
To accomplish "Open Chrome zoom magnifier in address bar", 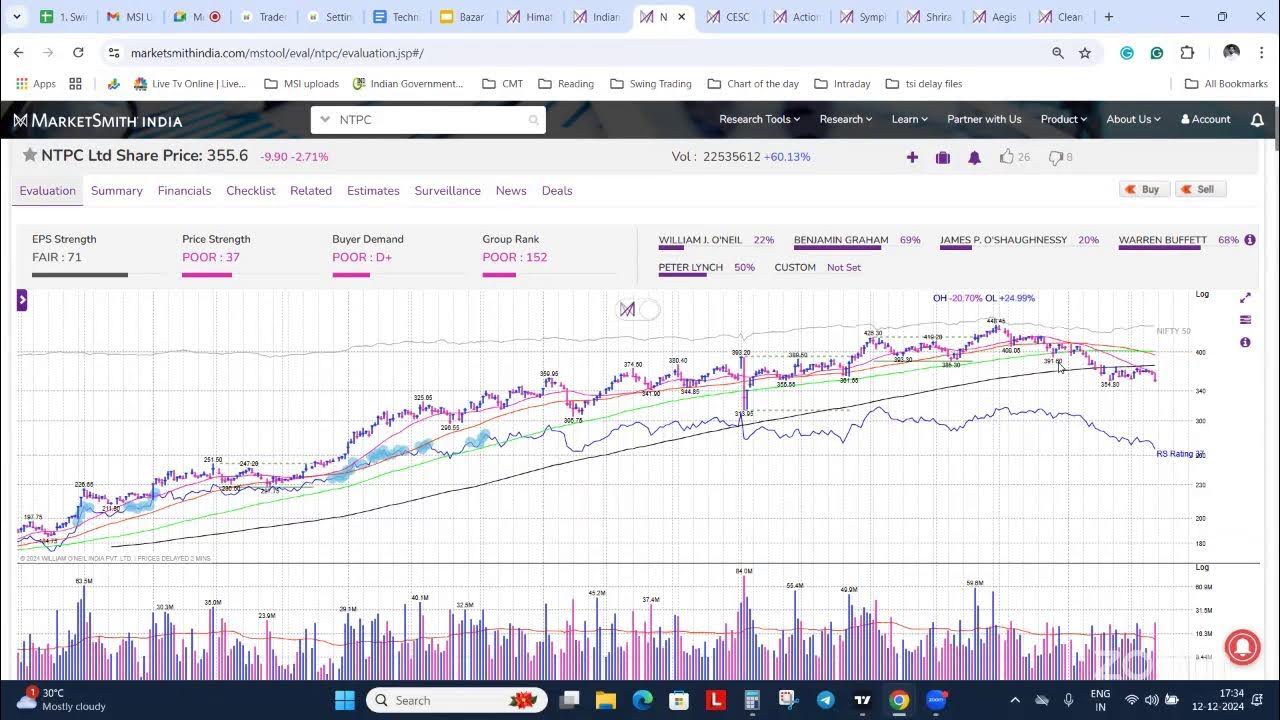I will pyautogui.click(x=1058, y=52).
